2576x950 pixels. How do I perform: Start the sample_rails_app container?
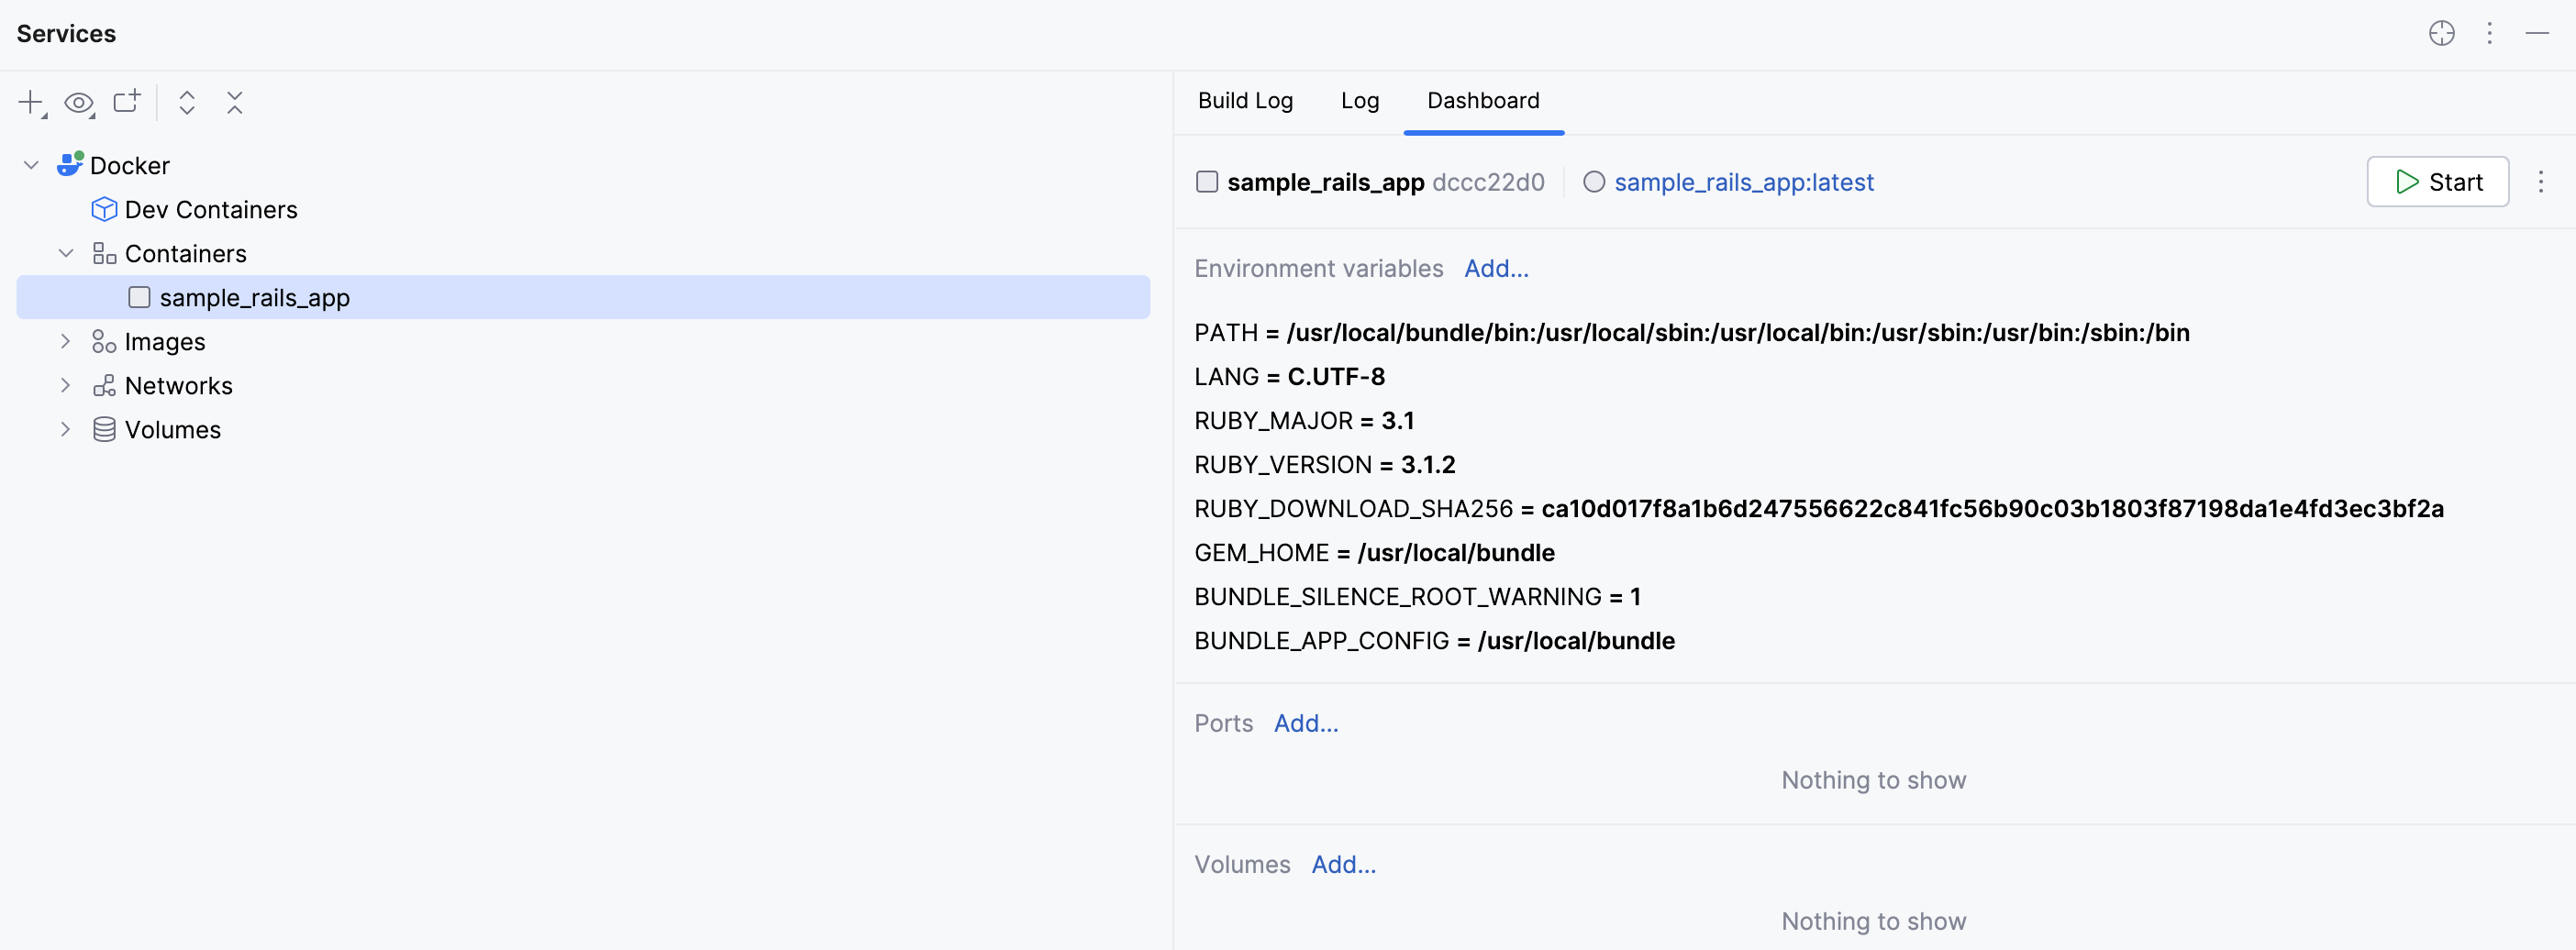tap(2437, 181)
